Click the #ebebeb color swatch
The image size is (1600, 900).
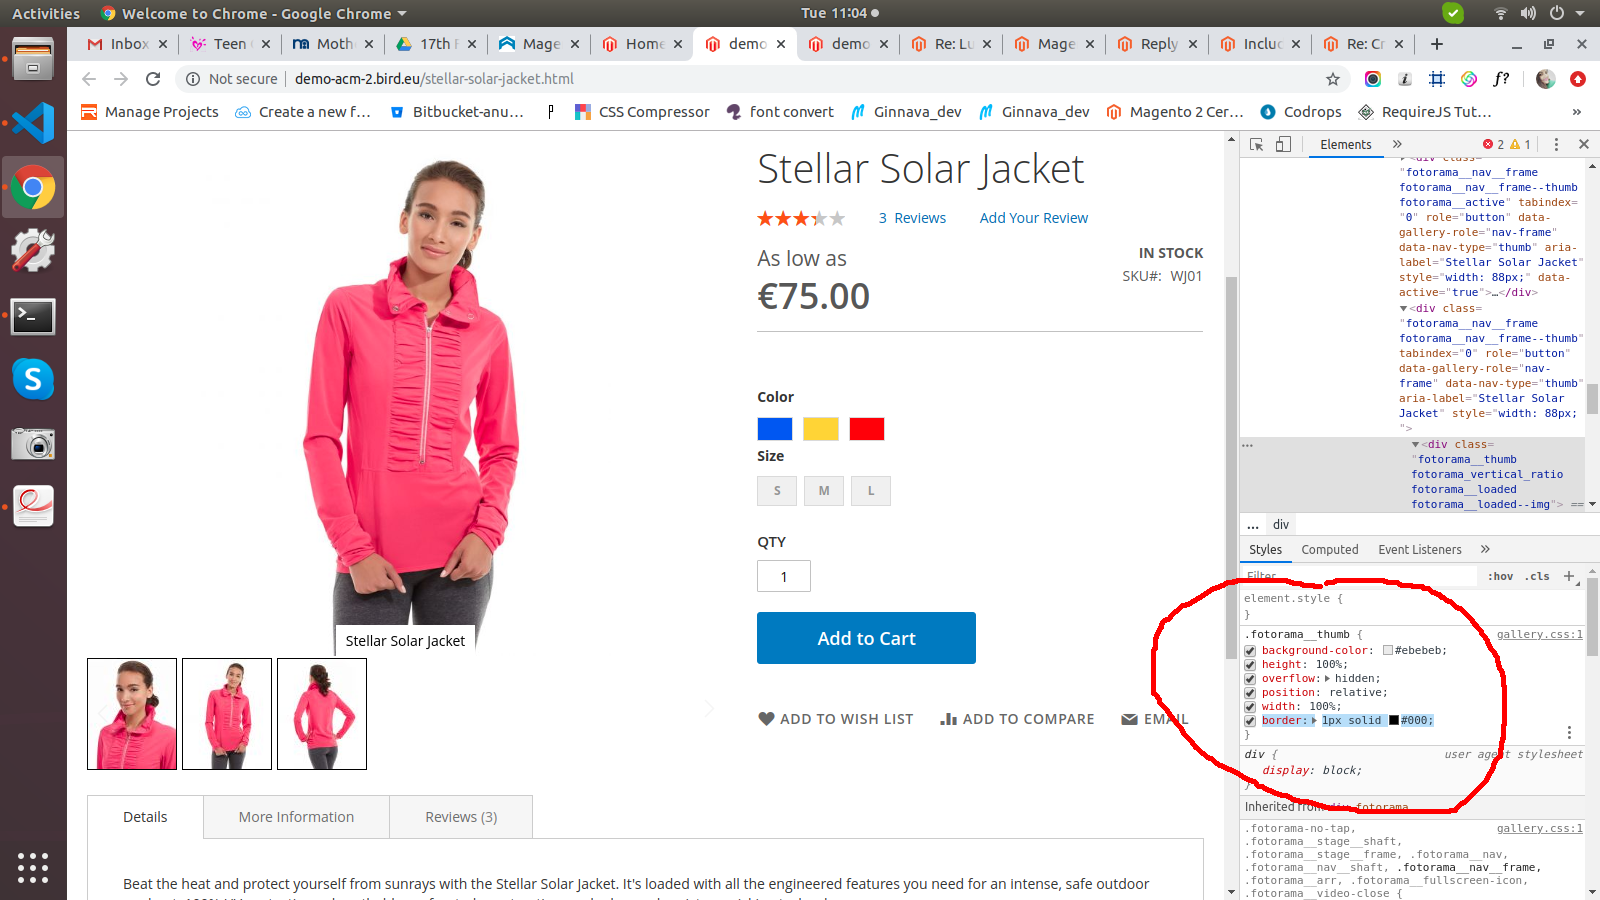tap(1389, 650)
